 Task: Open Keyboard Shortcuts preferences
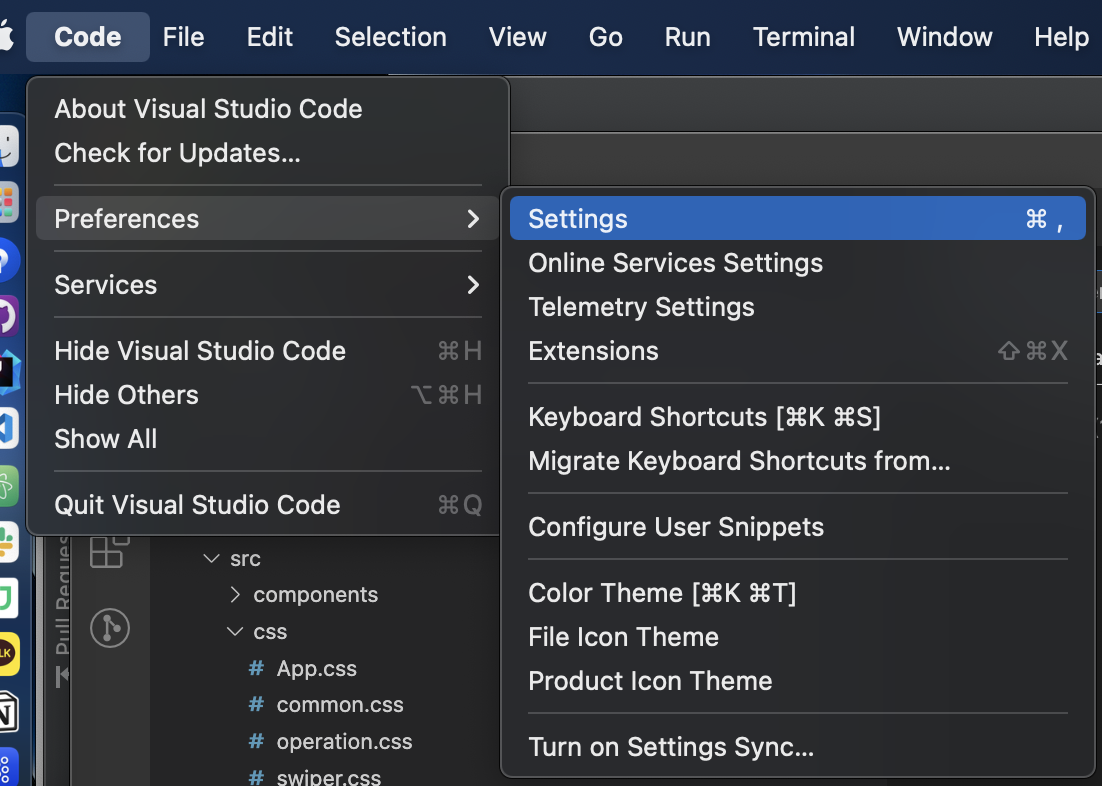[704, 417]
